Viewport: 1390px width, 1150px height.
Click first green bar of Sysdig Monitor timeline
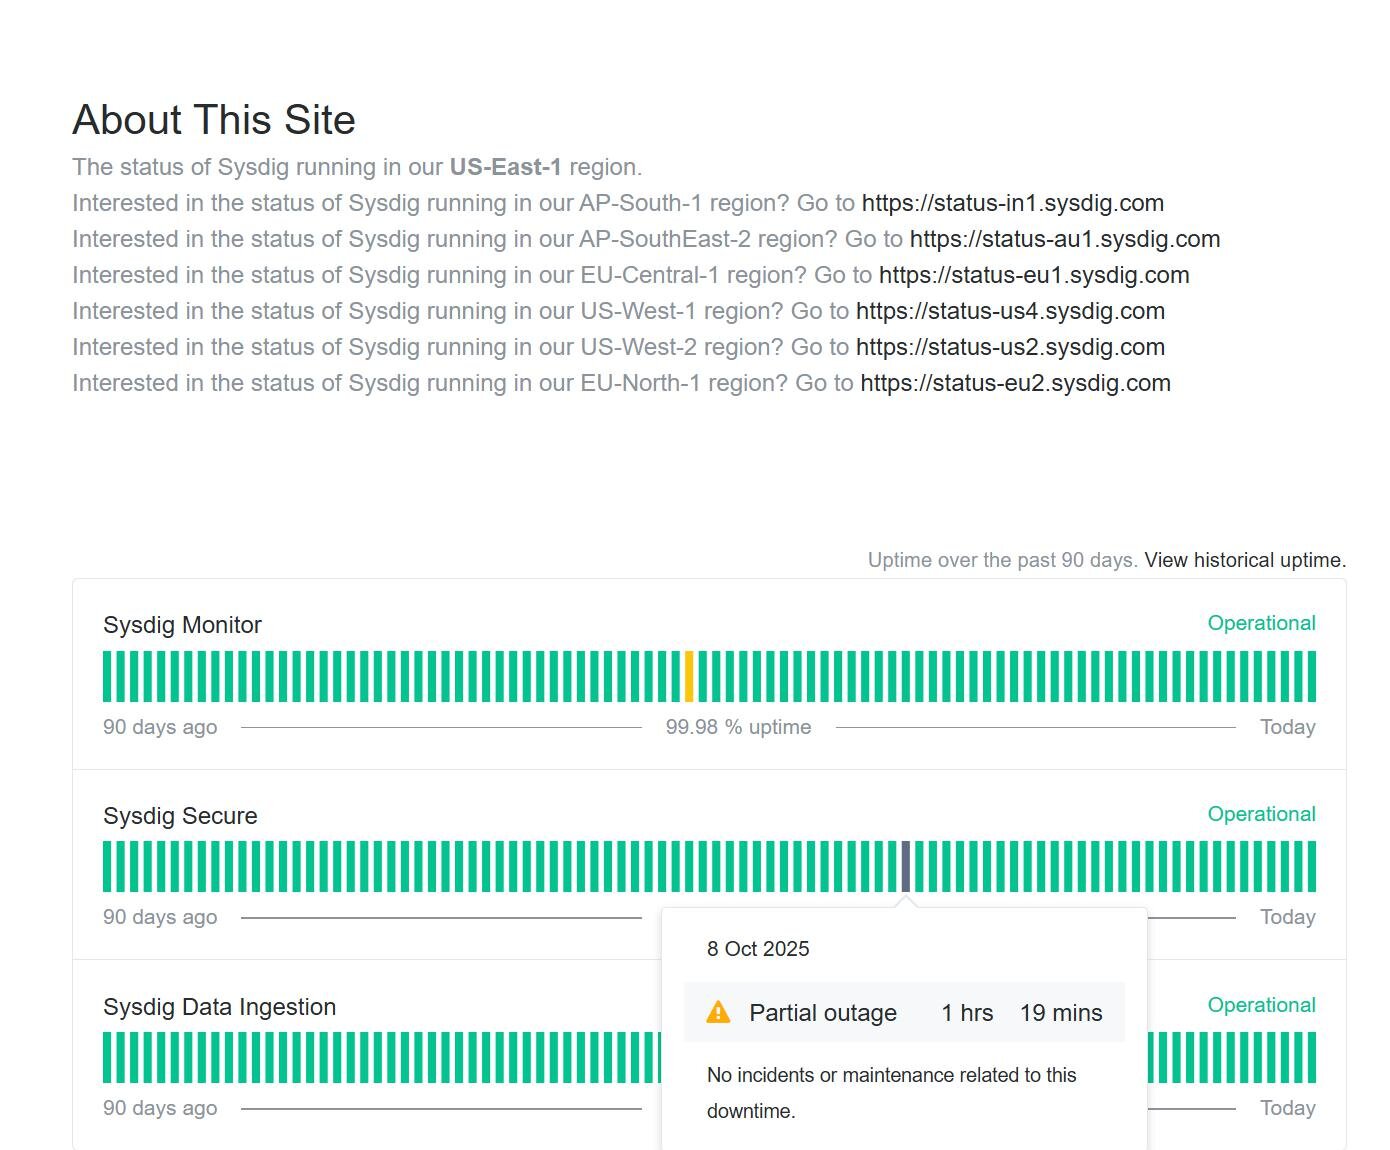click(x=107, y=676)
